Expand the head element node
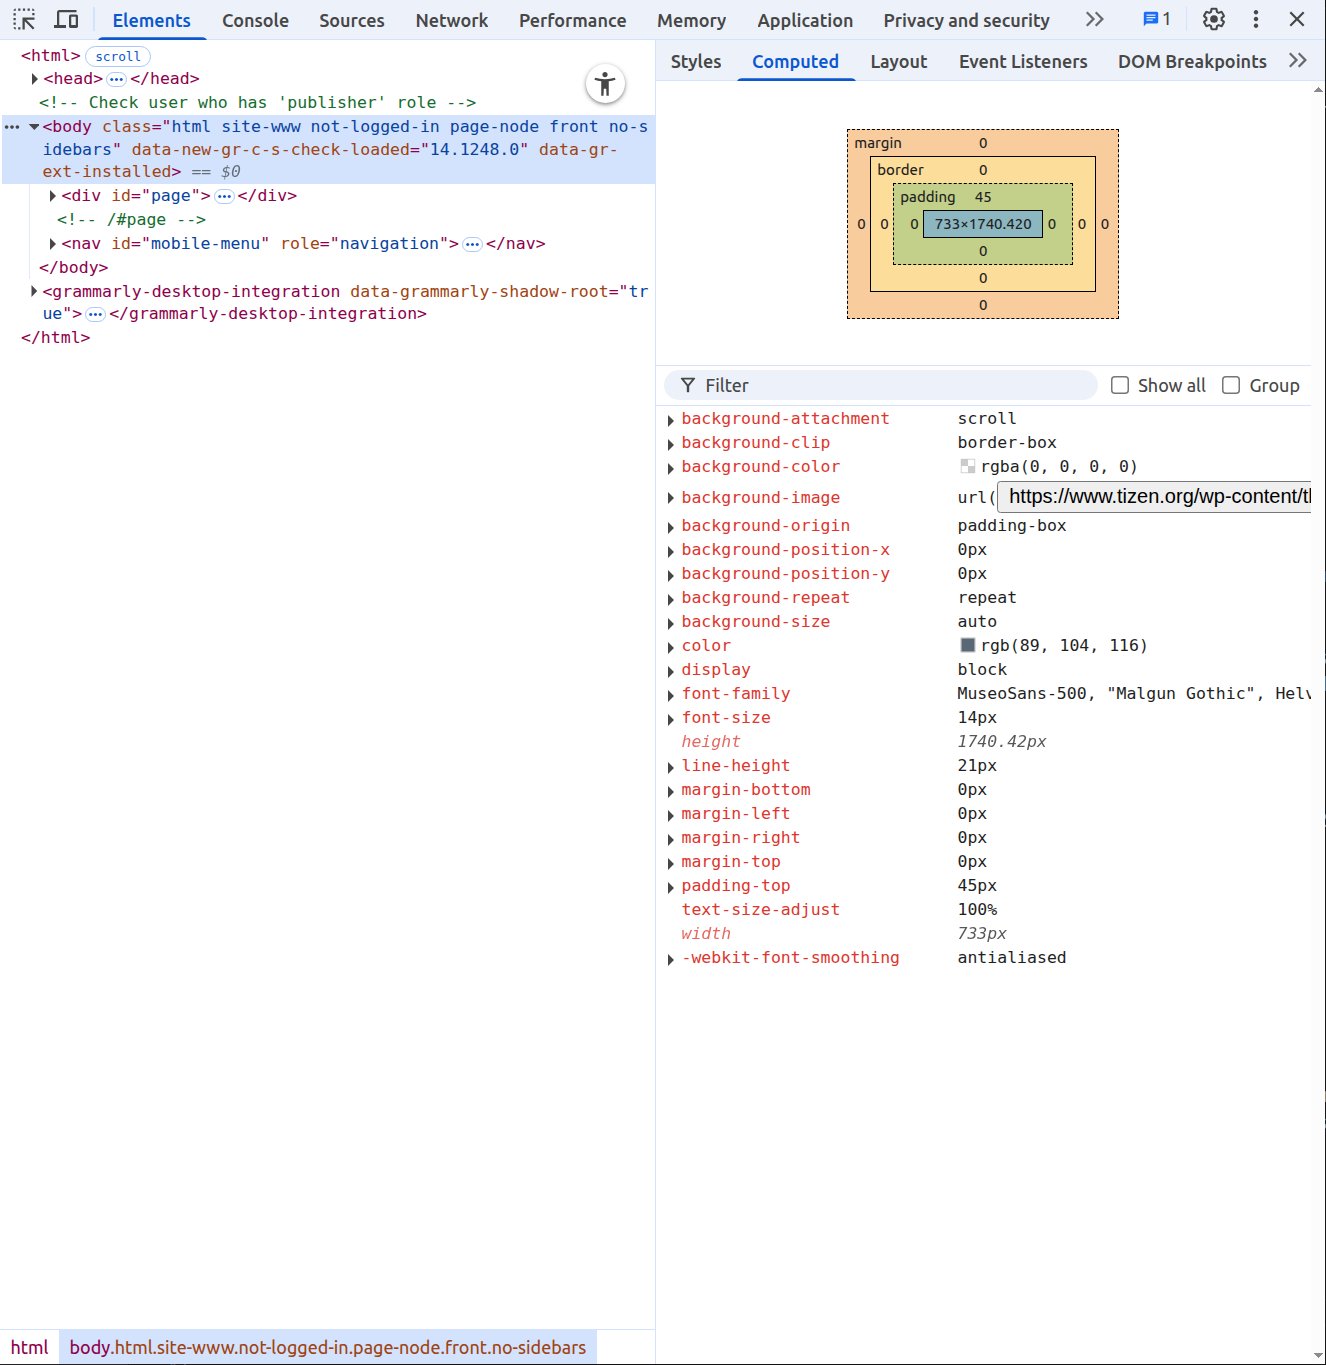The width and height of the screenshot is (1326, 1365). click(x=35, y=79)
